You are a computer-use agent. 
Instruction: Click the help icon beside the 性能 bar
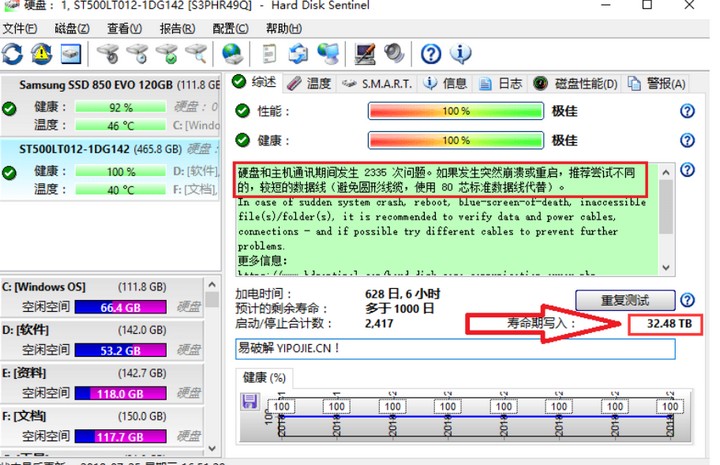(x=687, y=112)
